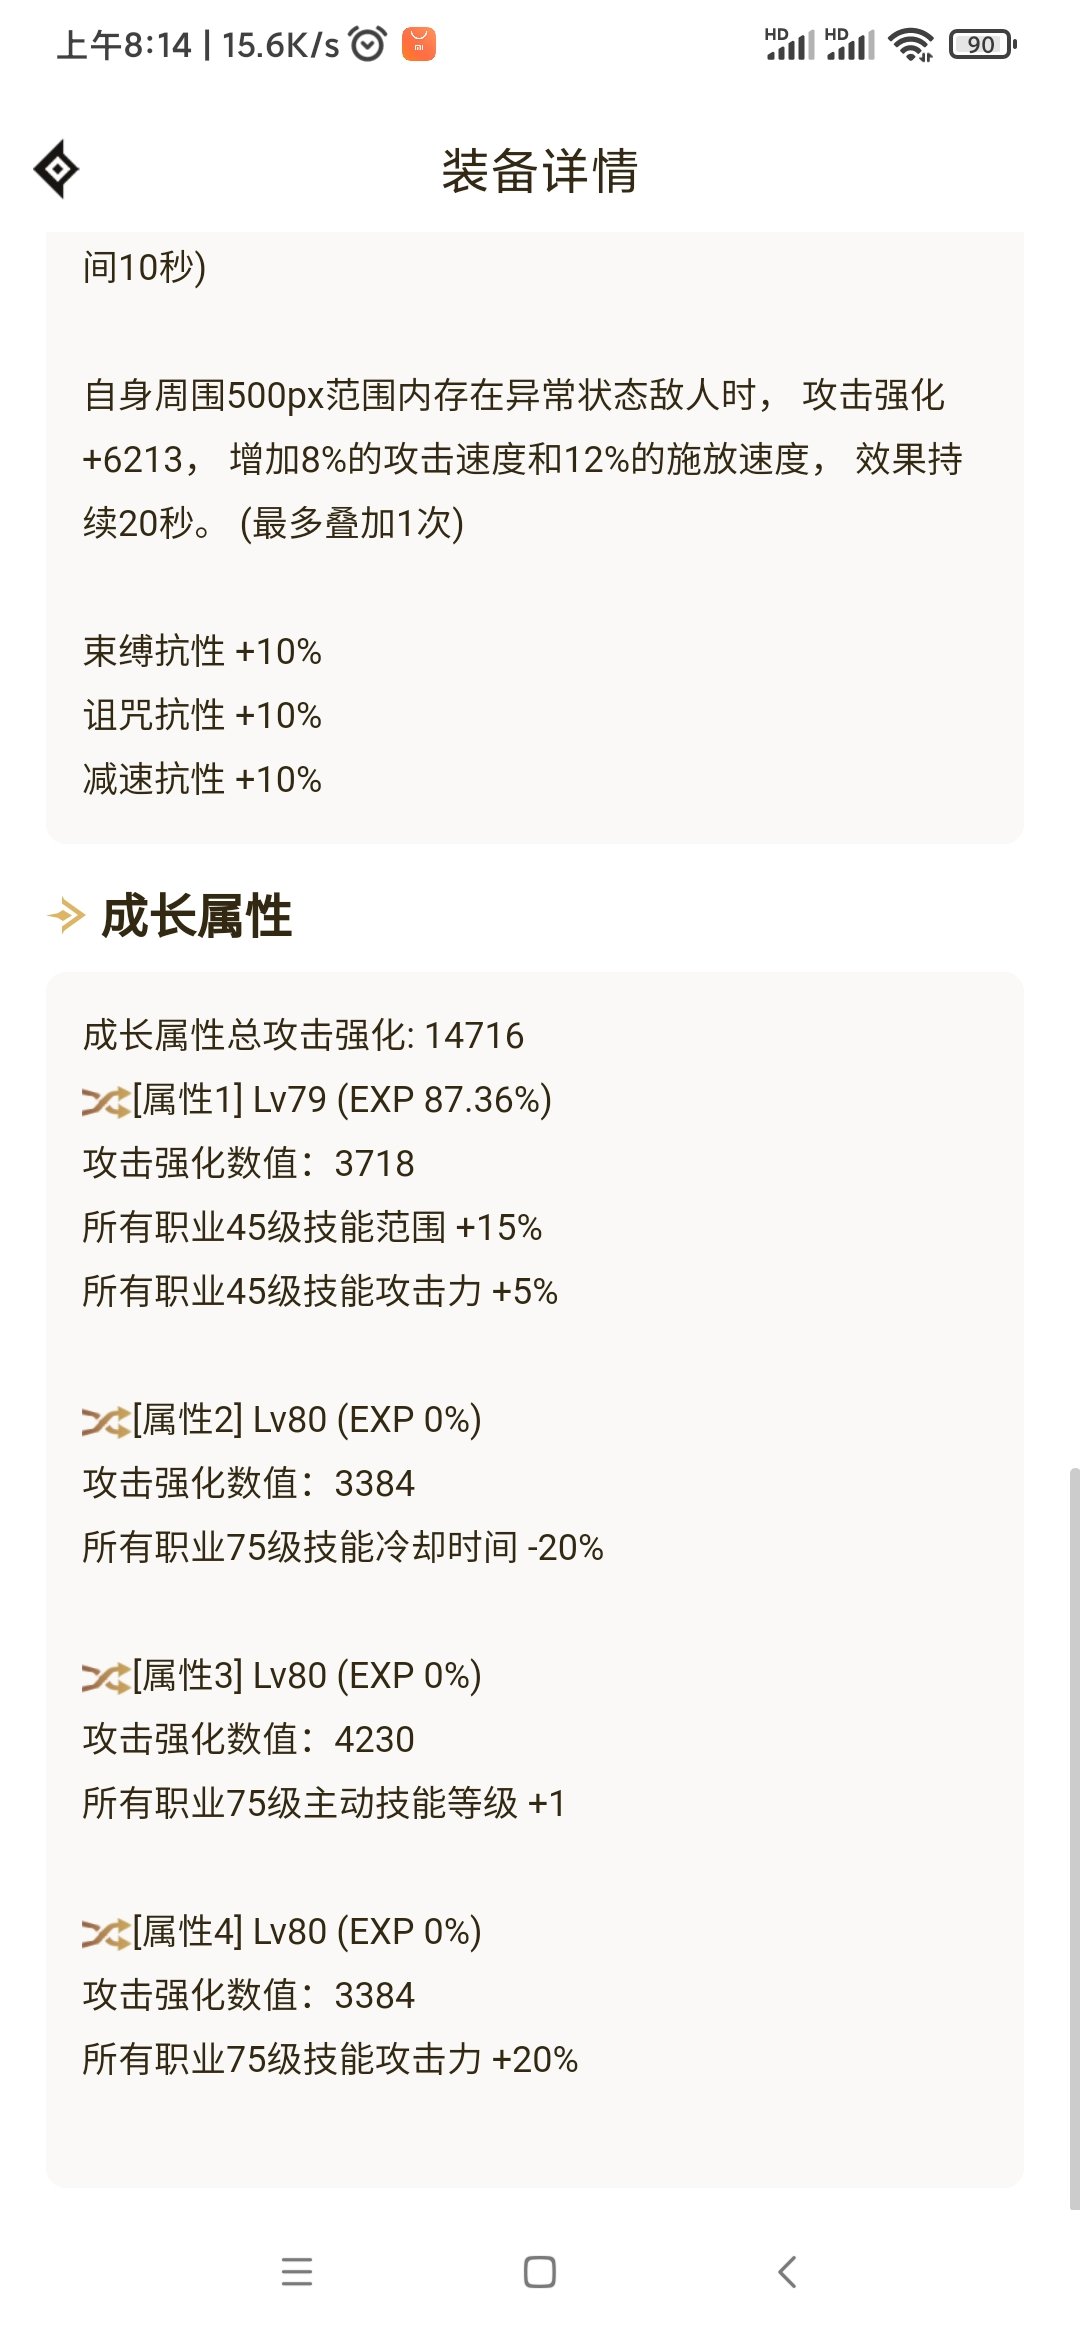The image size is (1080, 2340).
Task: Tap the orange Mi app notification icon
Action: (x=419, y=44)
